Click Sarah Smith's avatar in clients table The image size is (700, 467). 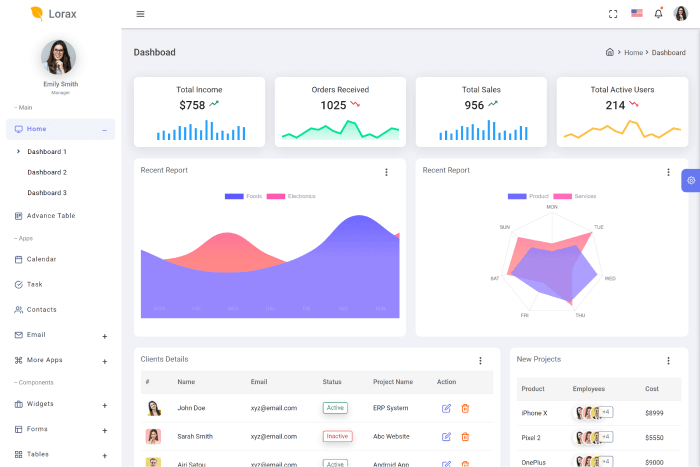tap(153, 436)
